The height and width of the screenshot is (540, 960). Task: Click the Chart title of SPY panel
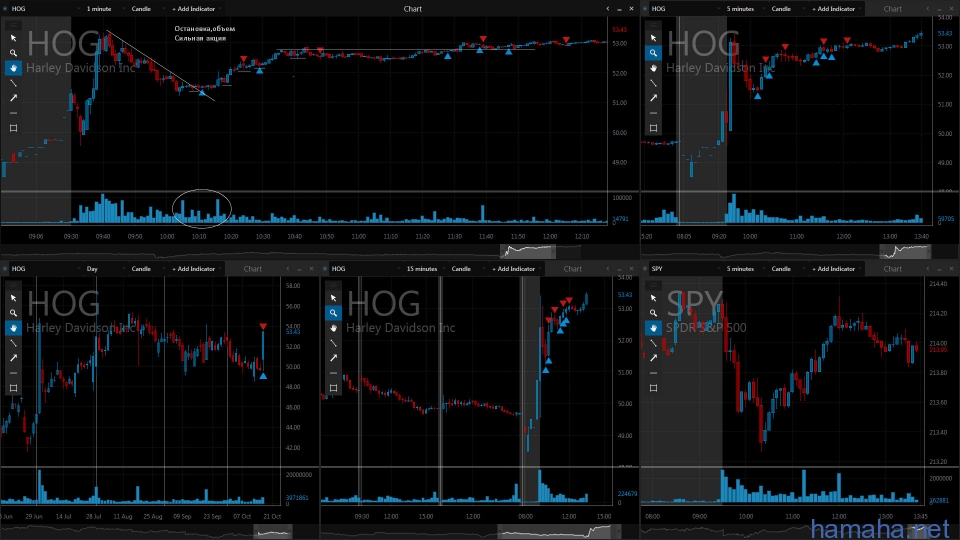(893, 269)
